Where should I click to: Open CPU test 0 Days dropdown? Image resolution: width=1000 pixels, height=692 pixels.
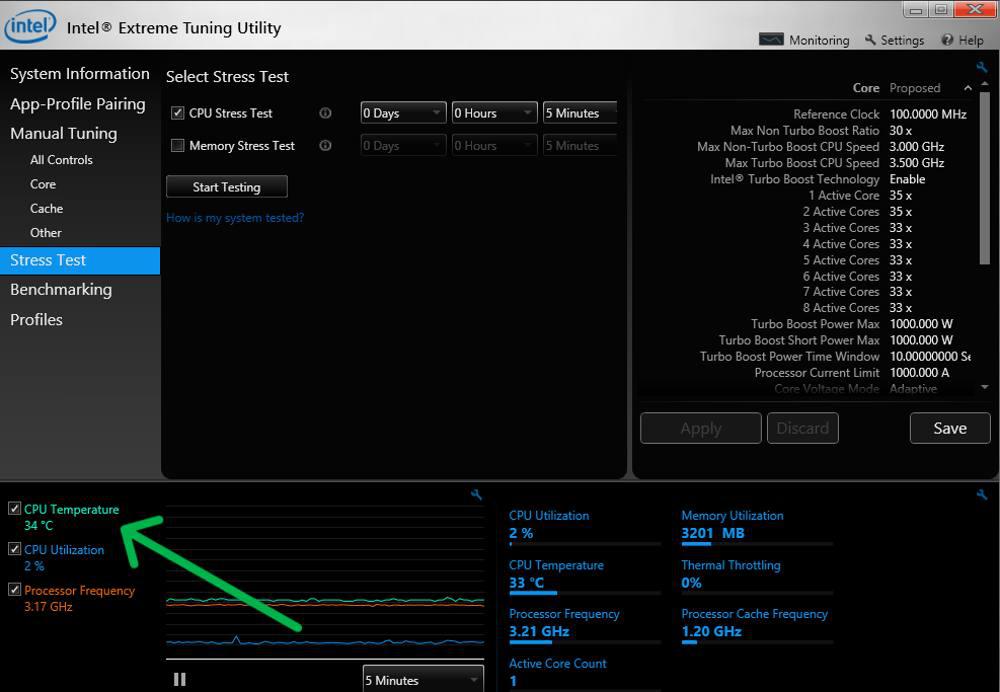(x=403, y=113)
